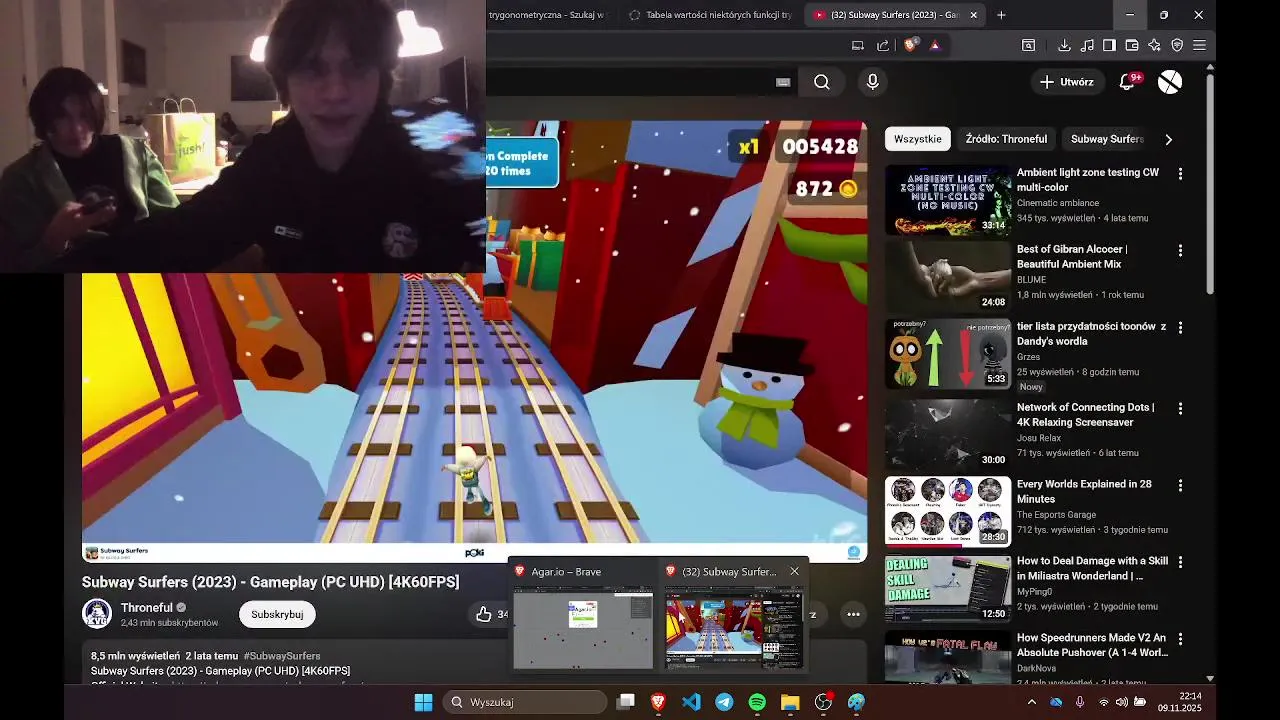The height and width of the screenshot is (720, 1280).
Task: Open the Brave downloads icon
Action: click(1064, 45)
